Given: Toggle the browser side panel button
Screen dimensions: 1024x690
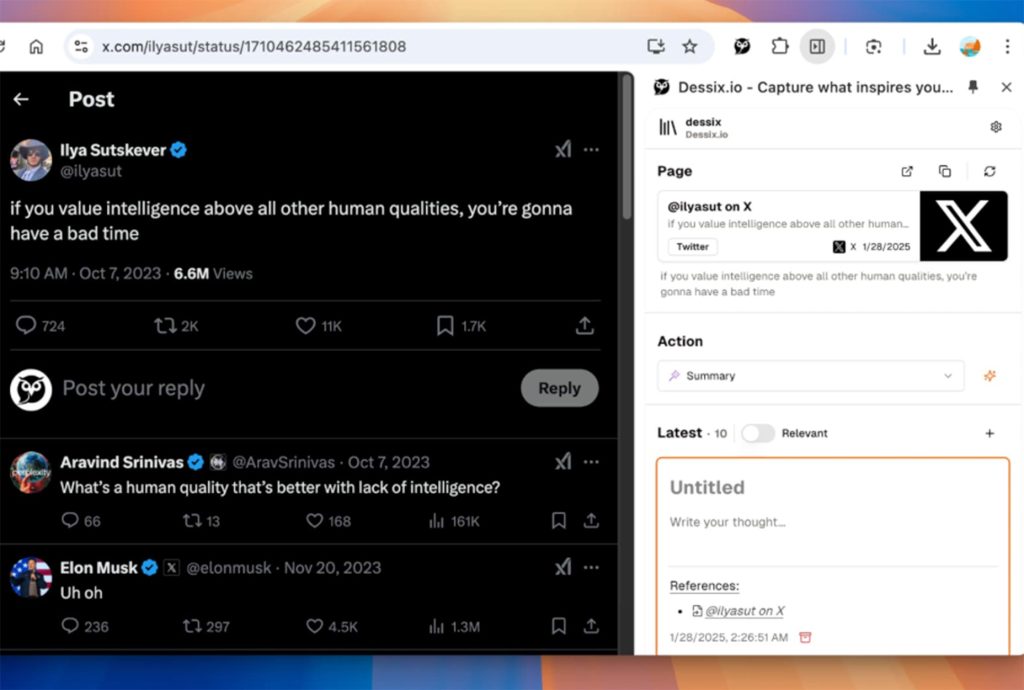Looking at the screenshot, I should point(817,46).
